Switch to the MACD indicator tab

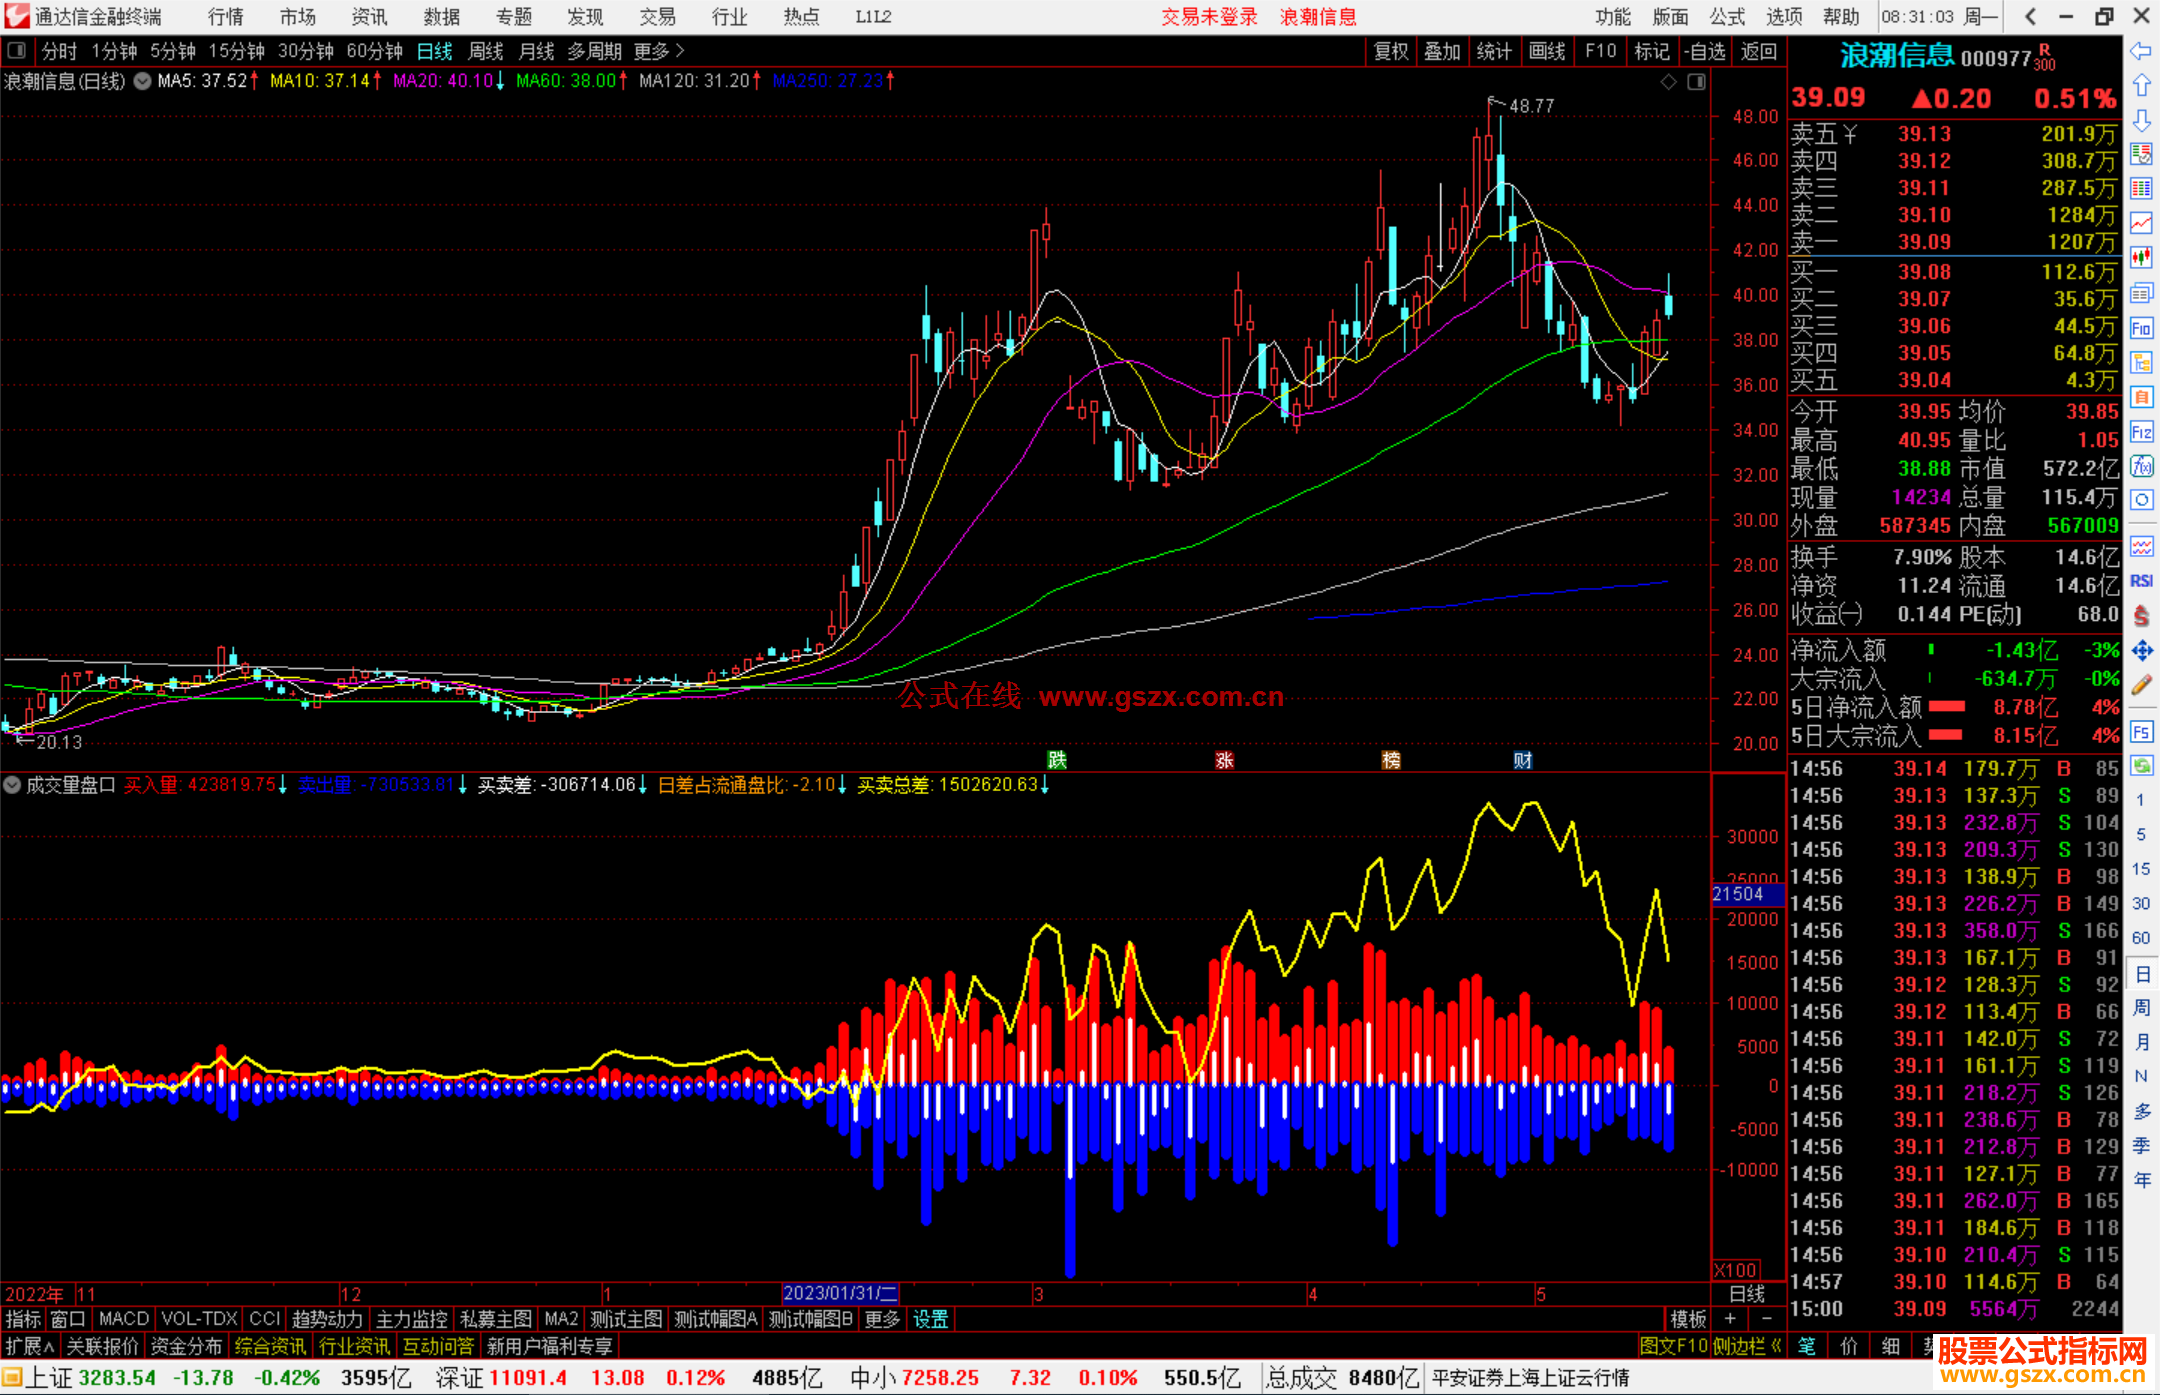tap(124, 1319)
